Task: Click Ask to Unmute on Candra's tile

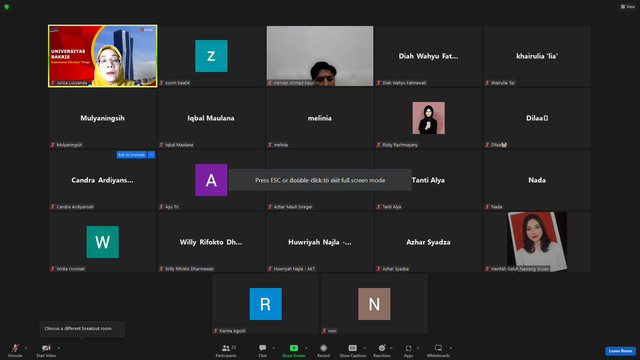Action: 131,155
